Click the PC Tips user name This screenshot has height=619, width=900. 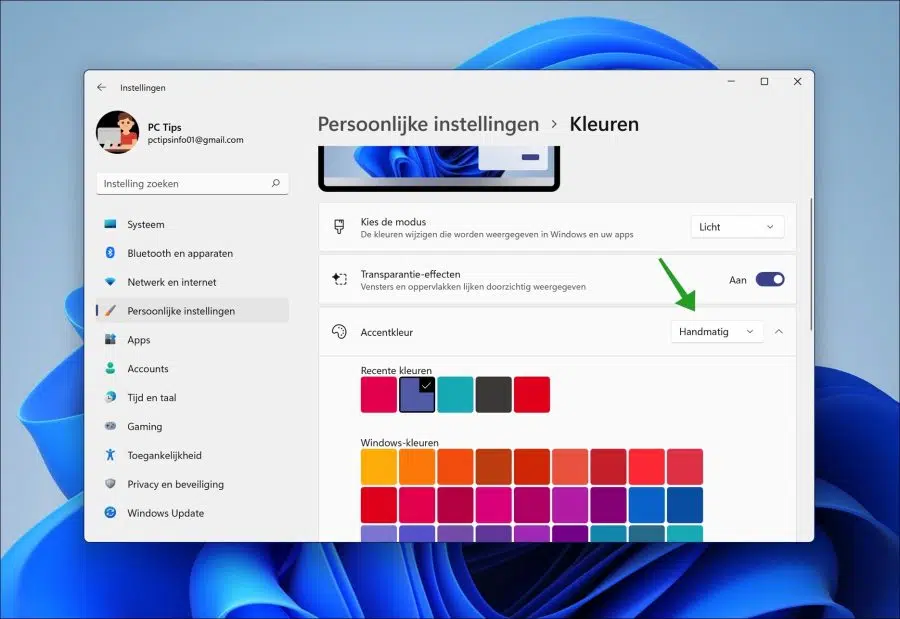[x=164, y=127]
